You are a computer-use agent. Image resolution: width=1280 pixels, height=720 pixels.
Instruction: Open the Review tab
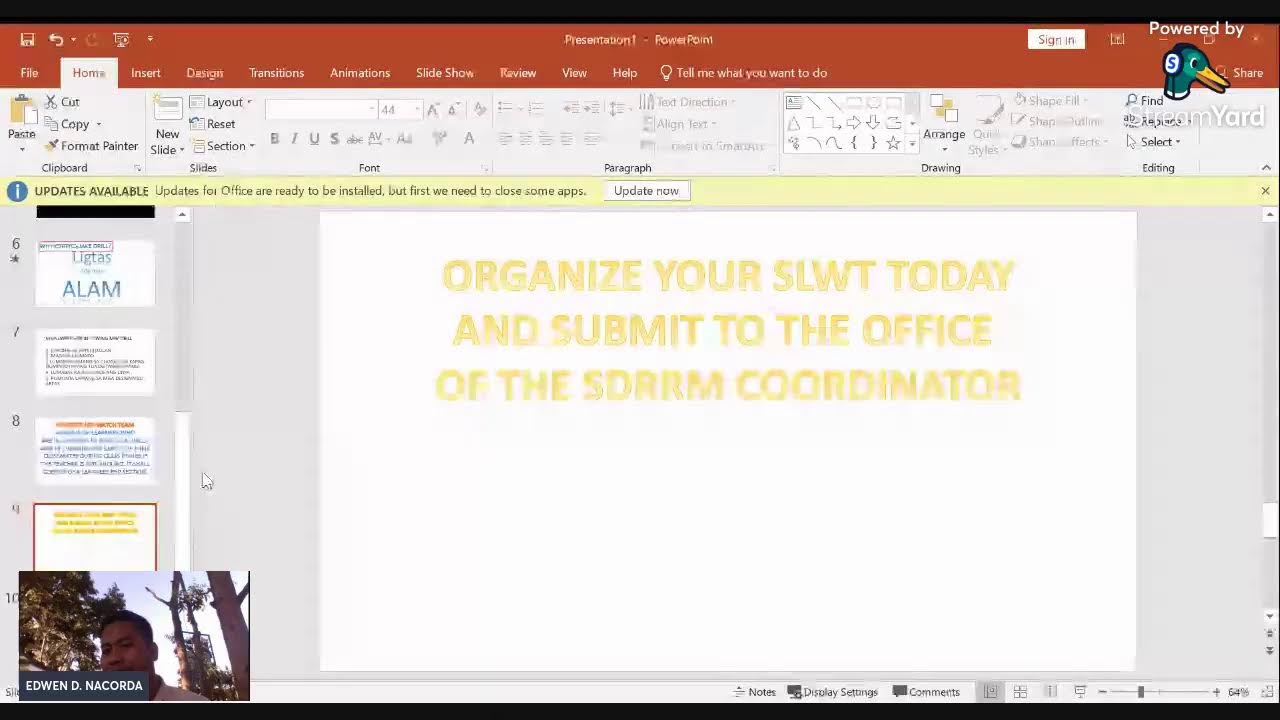pyautogui.click(x=518, y=73)
